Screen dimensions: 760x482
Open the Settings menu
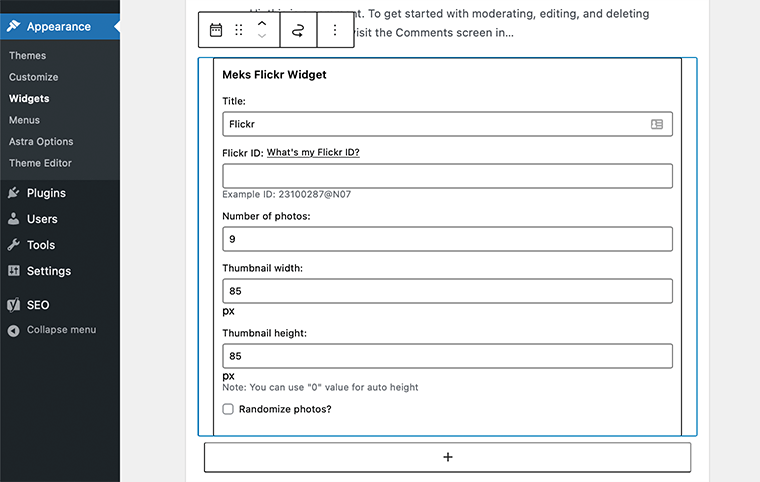click(x=48, y=271)
